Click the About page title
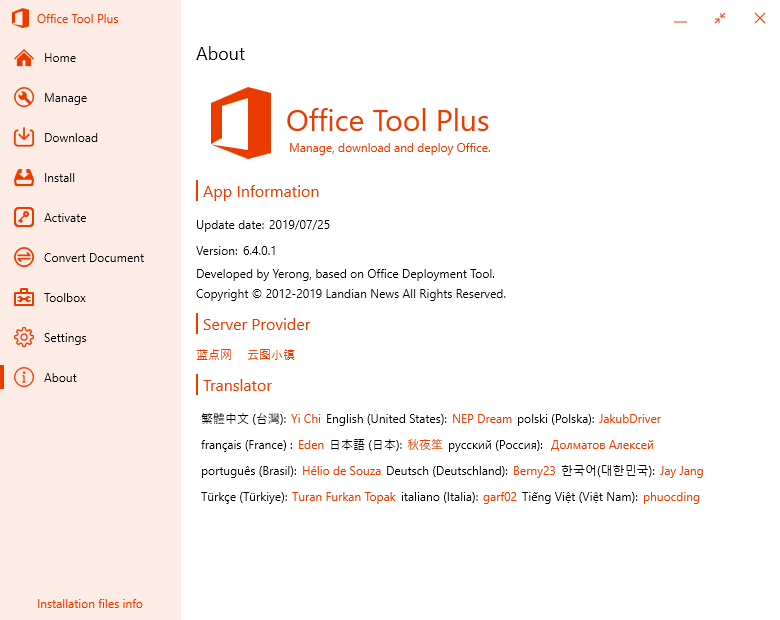780x620 pixels. (x=220, y=54)
